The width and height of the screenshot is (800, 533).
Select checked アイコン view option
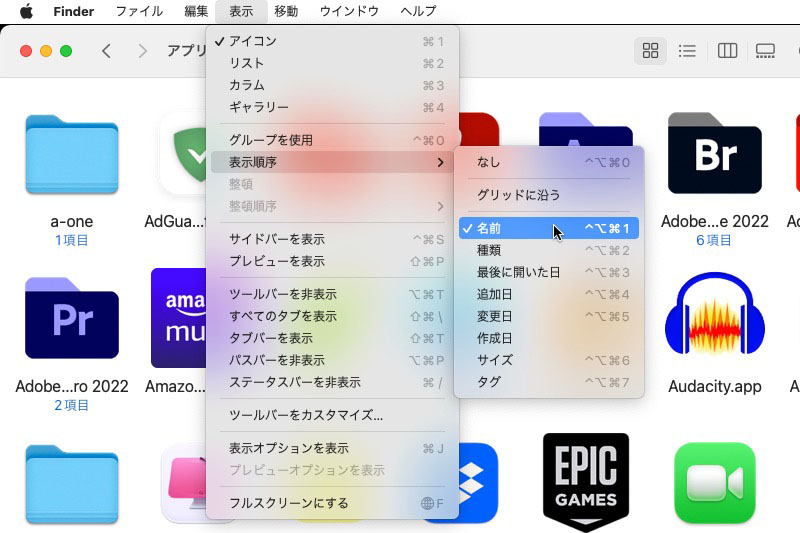[332, 41]
